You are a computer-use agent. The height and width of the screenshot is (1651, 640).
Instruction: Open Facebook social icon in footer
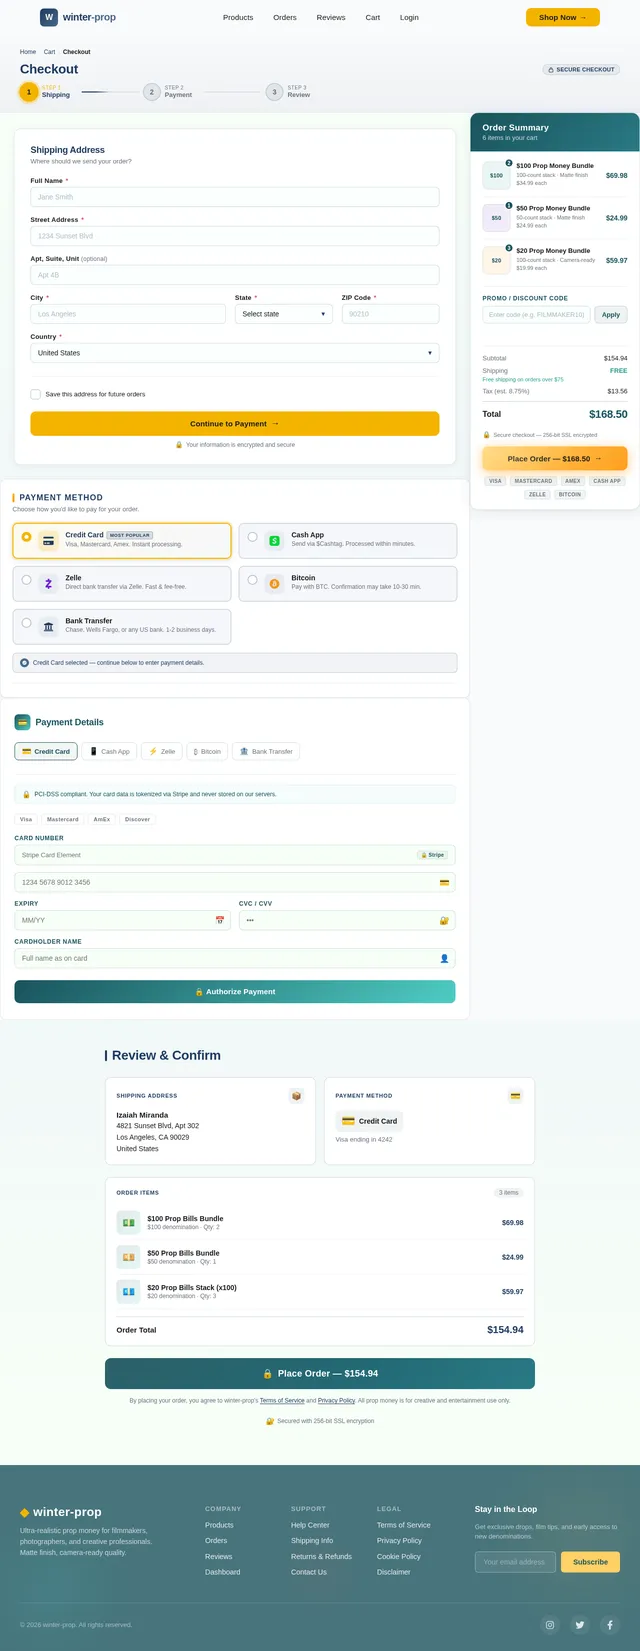[610, 1625]
